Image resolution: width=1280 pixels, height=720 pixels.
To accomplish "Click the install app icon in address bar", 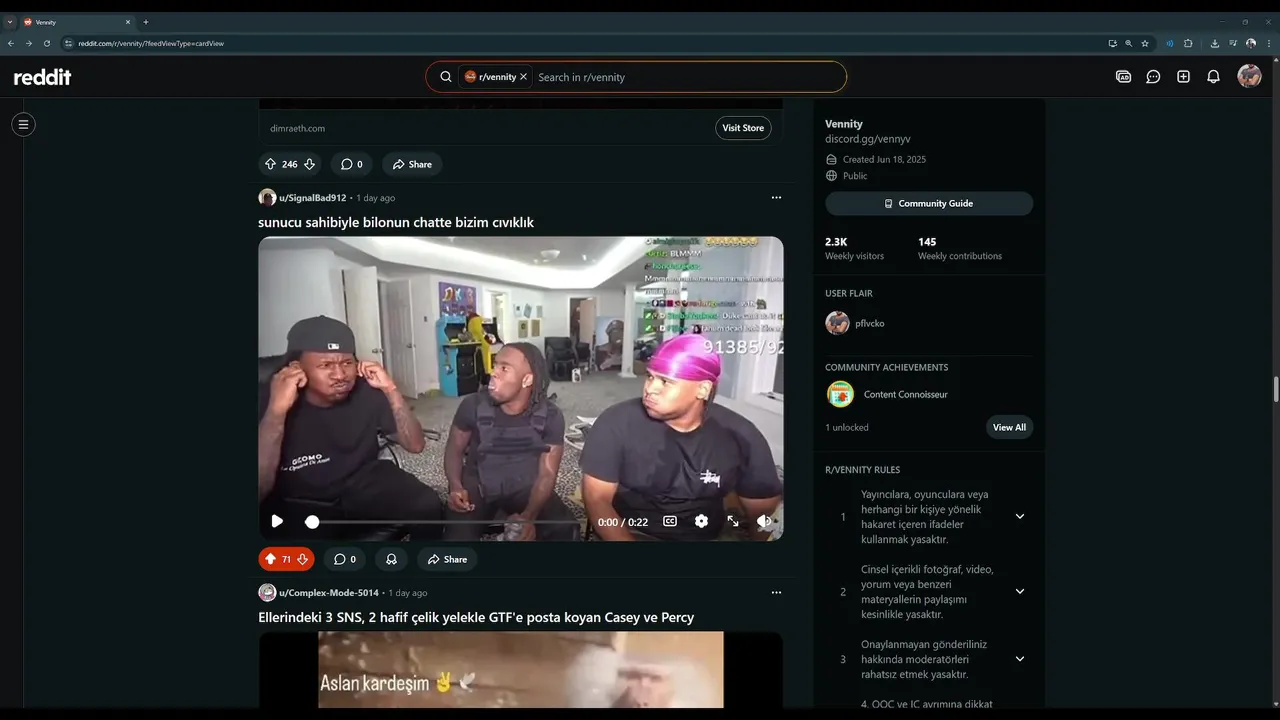I will pyautogui.click(x=1112, y=43).
